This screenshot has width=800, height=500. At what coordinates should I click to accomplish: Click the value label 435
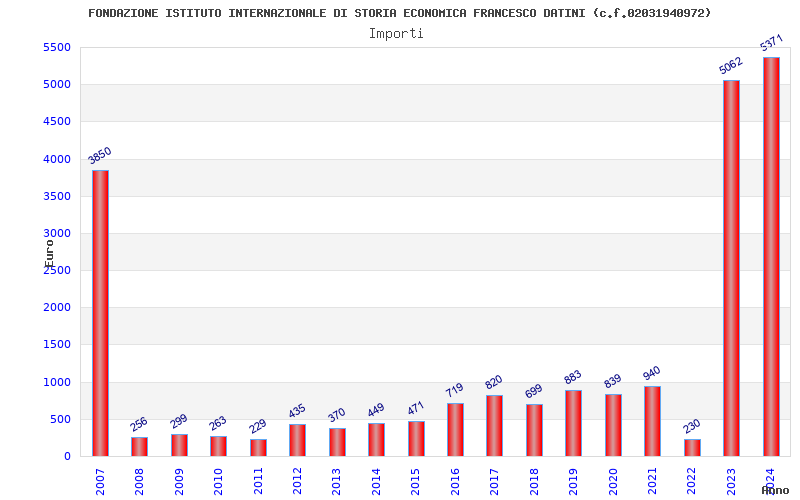pyautogui.click(x=296, y=411)
